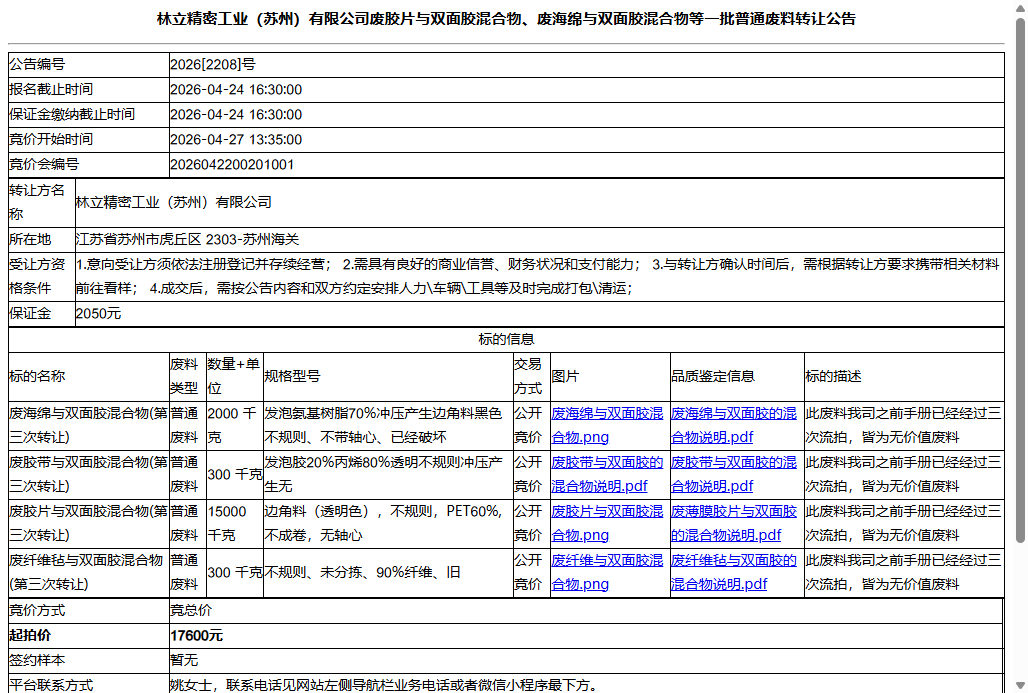
Task: Click the spec 不规则、未分拣、90%纤维、旧
Action: click(x=363, y=573)
